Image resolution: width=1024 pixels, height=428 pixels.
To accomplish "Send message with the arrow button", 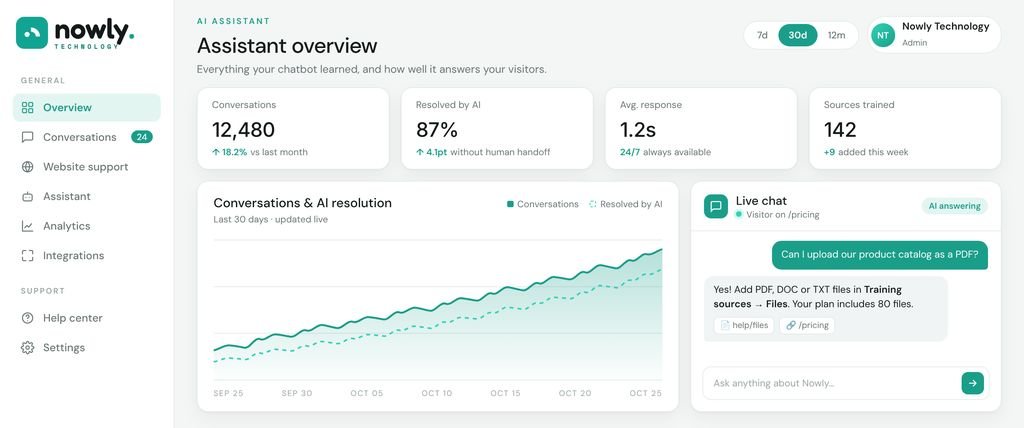I will 972,384.
